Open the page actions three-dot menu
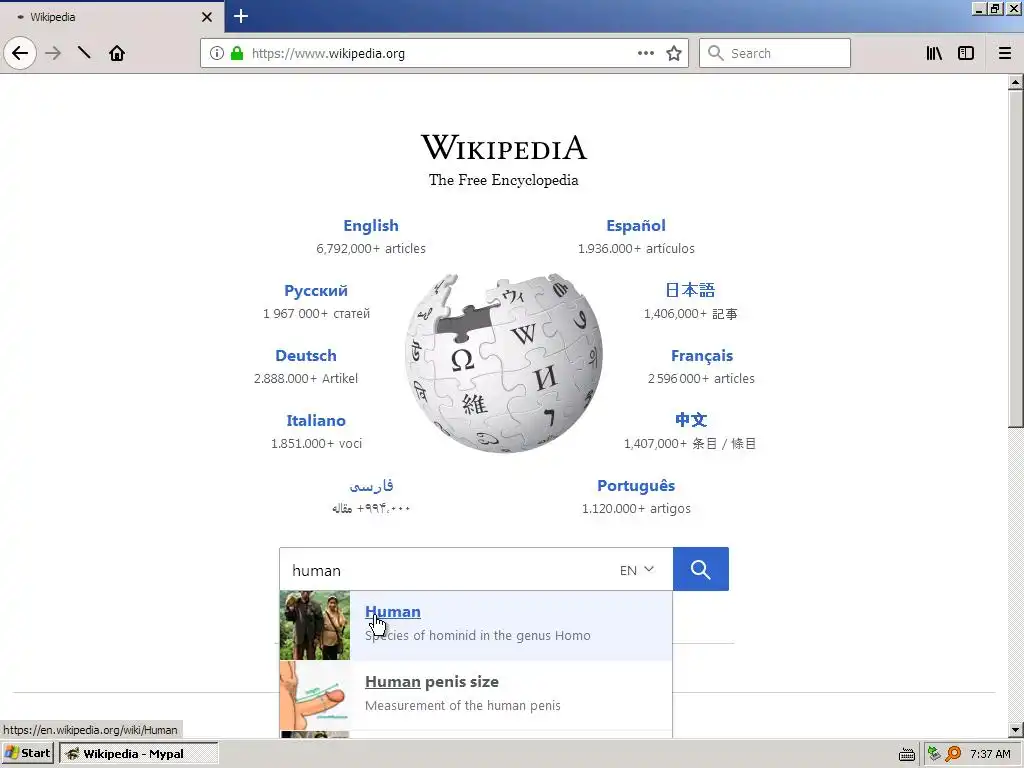The height and width of the screenshot is (768, 1024). pos(646,53)
